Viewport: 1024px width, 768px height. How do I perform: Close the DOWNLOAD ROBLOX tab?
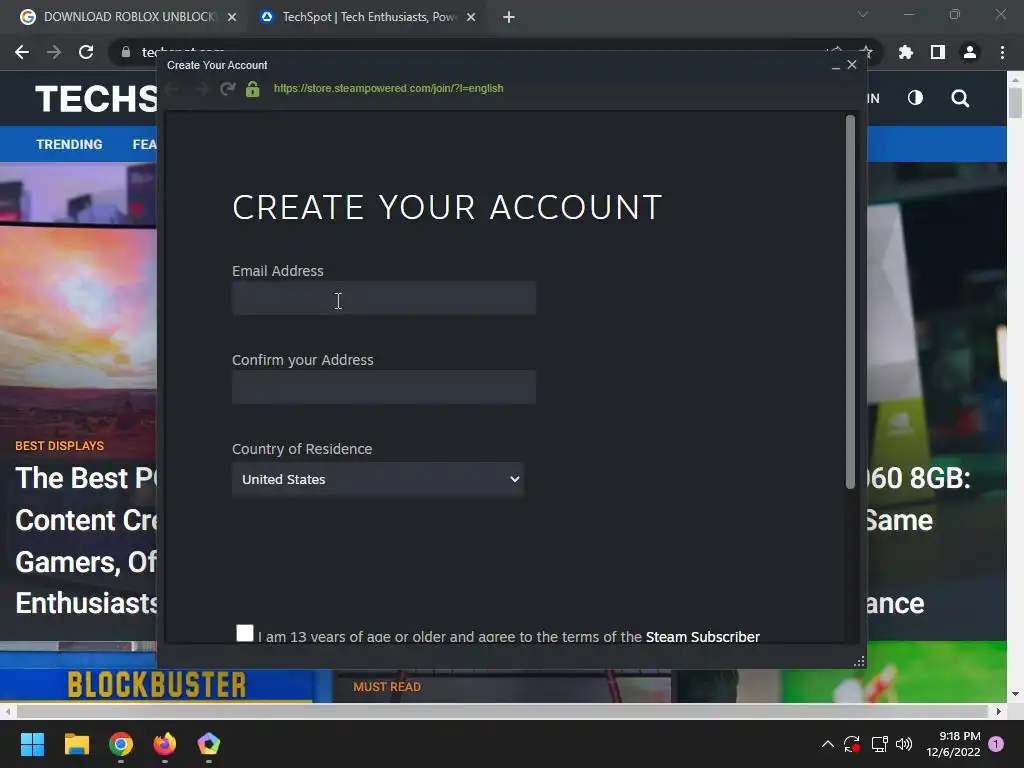click(232, 18)
